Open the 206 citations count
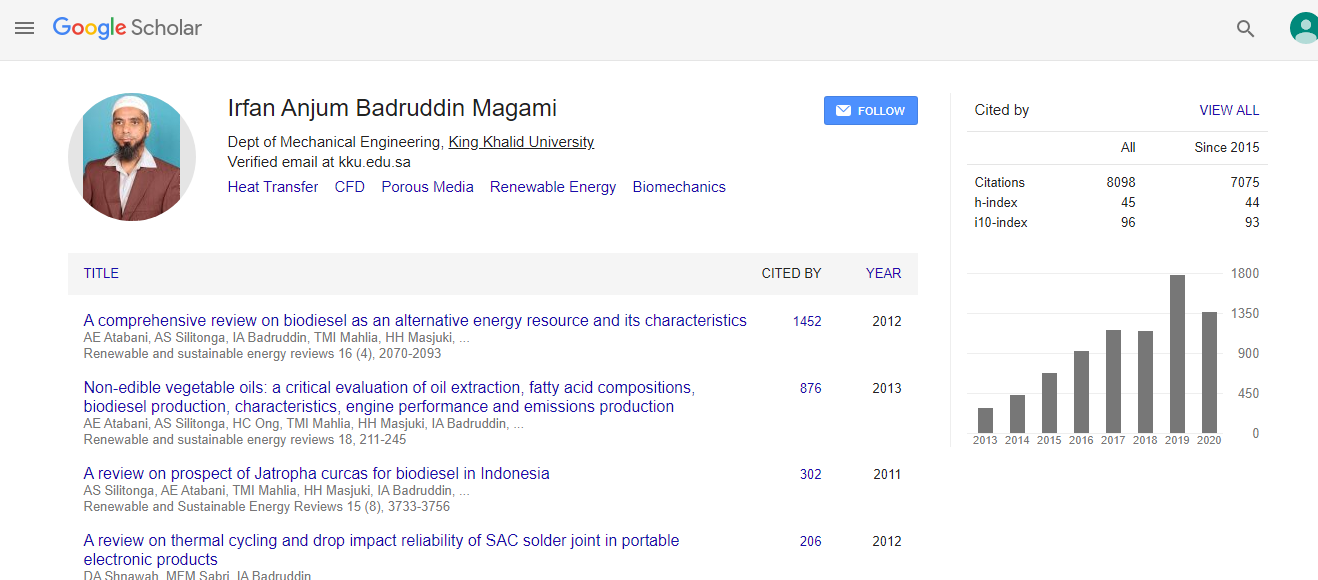This screenshot has width=1318, height=580. point(811,541)
